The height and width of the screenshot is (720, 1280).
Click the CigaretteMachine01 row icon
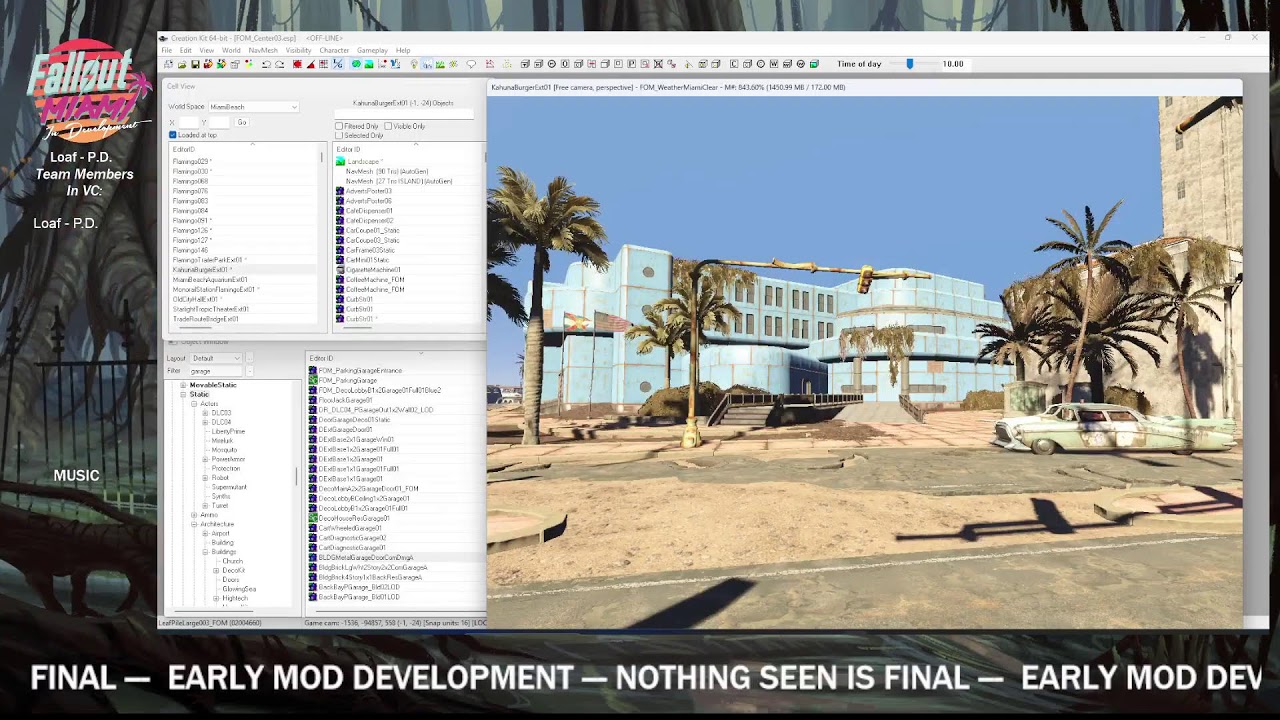click(340, 270)
